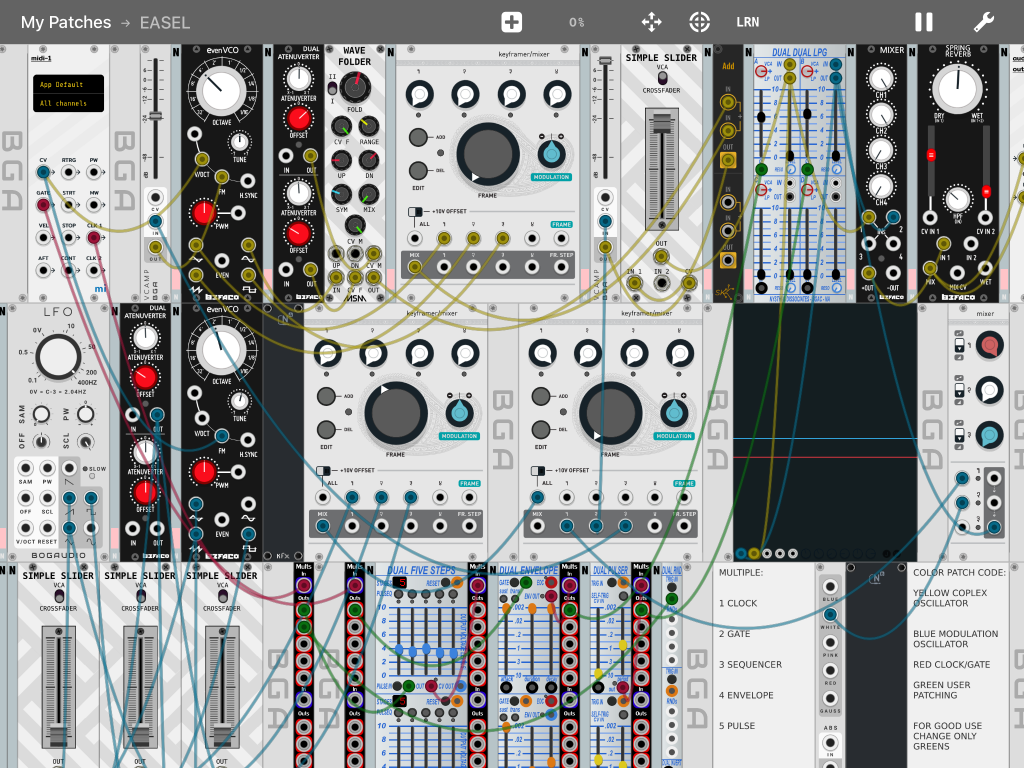1024x768 pixels.
Task: Flip the Wave Folder II/I switch
Action: (332, 88)
